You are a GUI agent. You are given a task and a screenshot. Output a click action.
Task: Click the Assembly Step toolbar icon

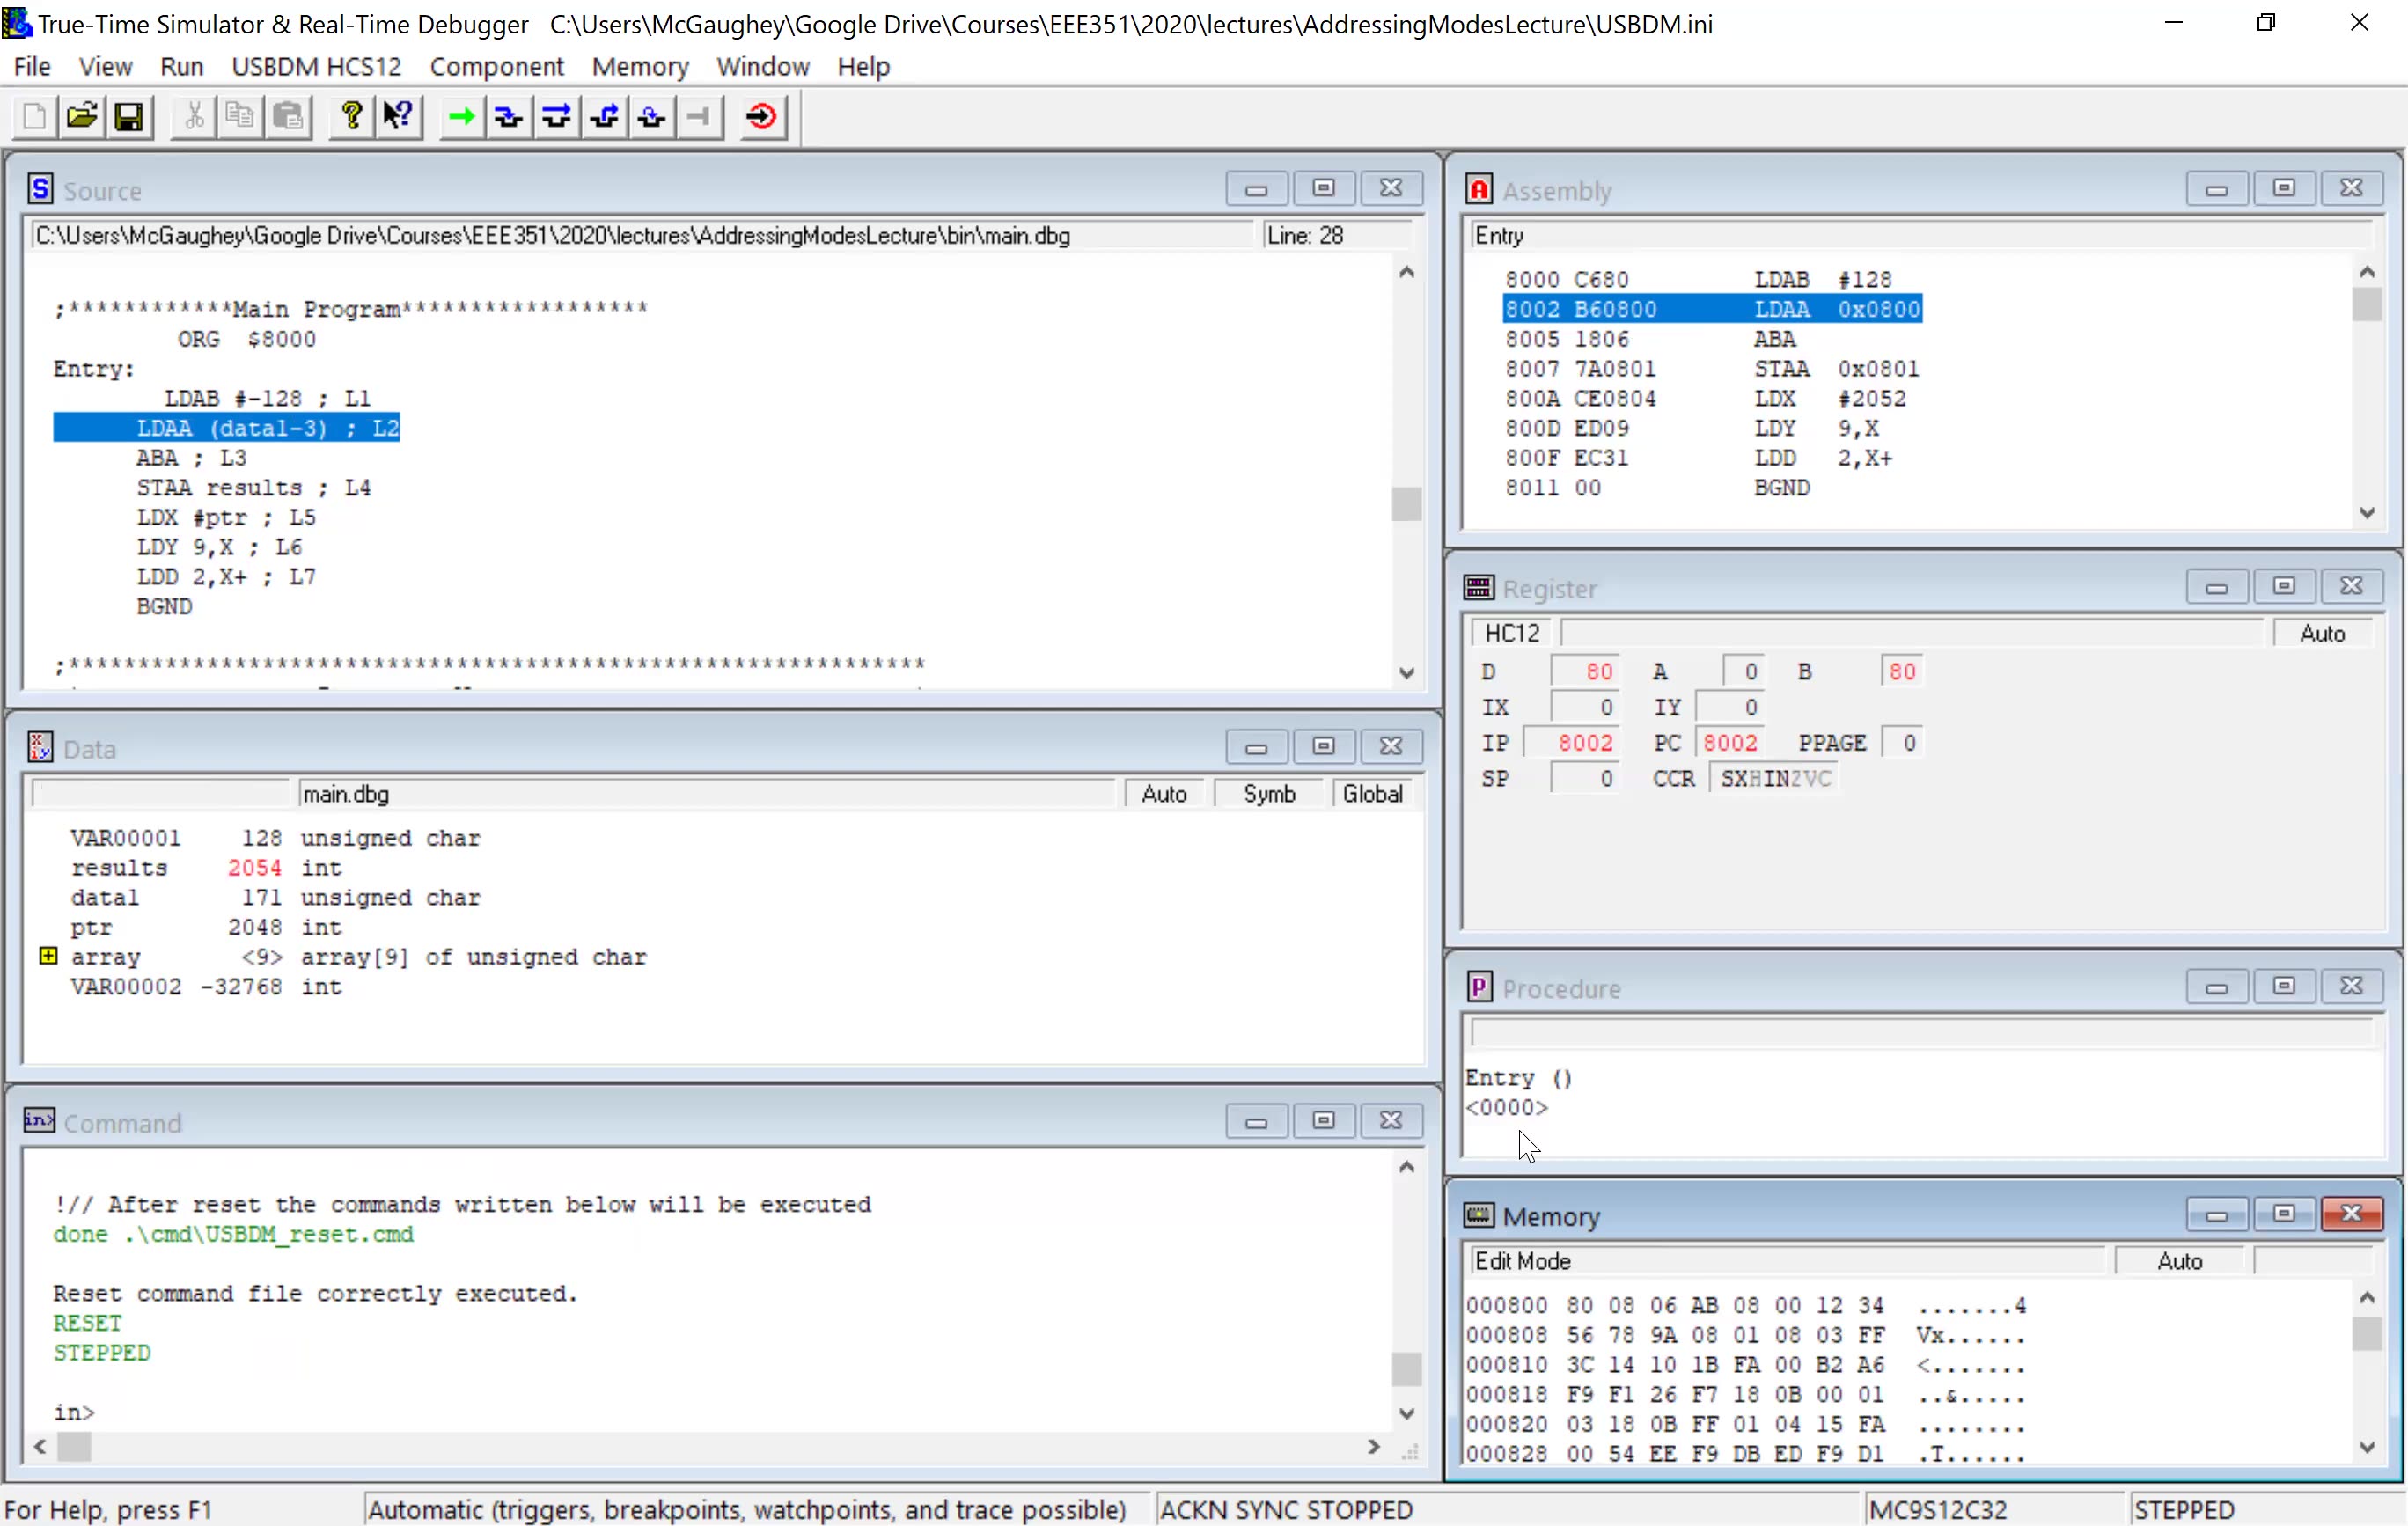pyautogui.click(x=652, y=117)
